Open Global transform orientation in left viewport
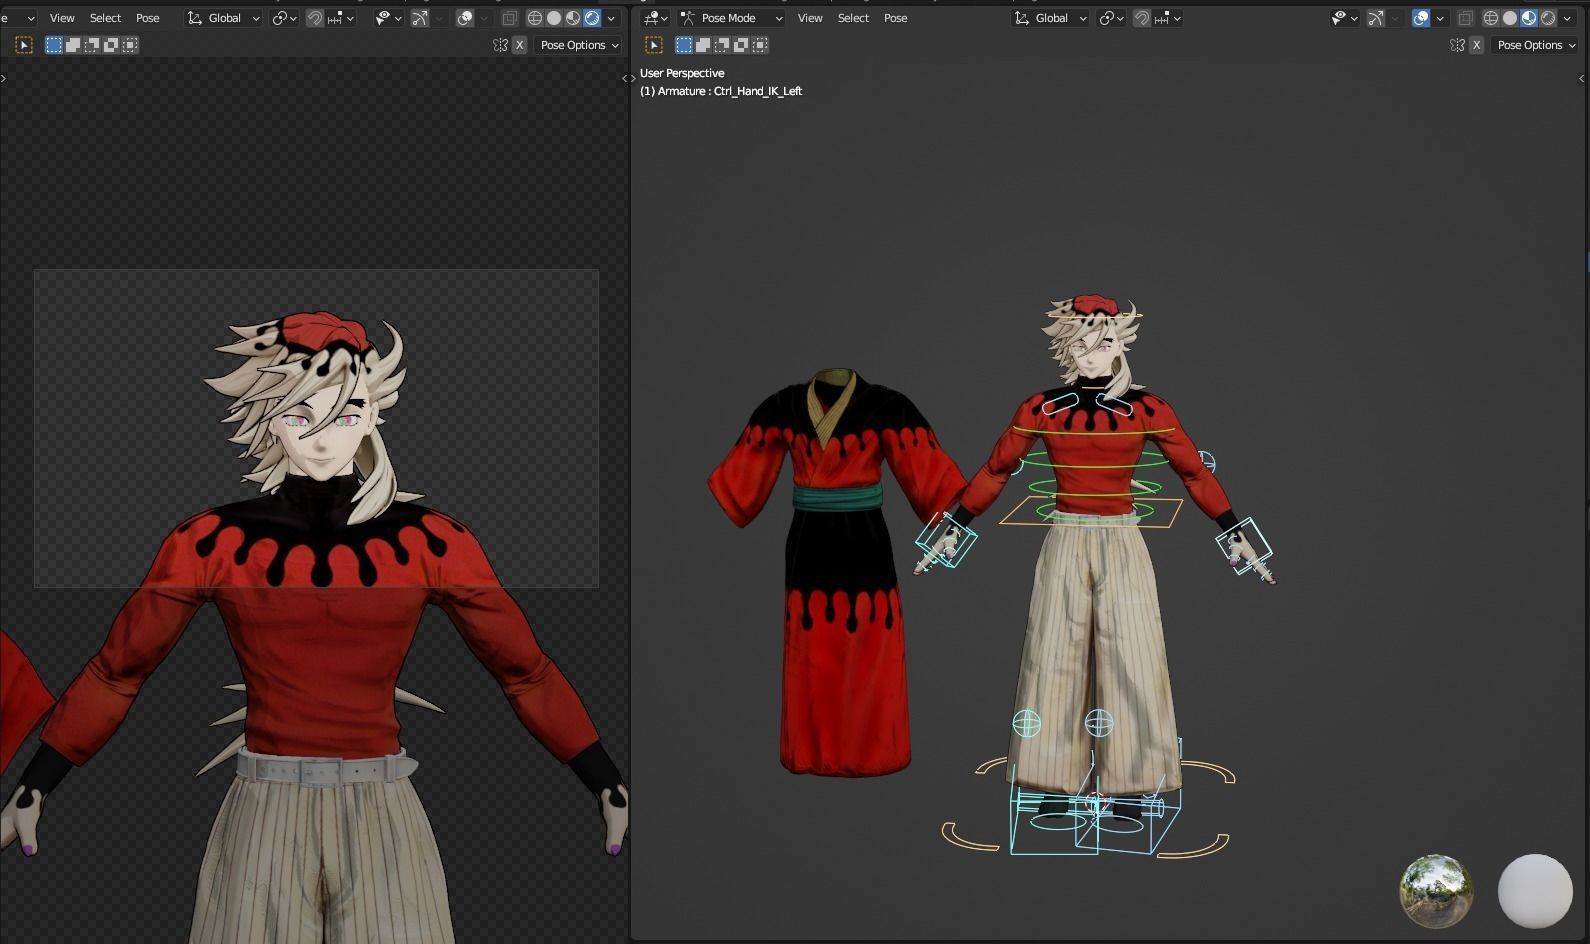This screenshot has height=944, width=1590. tap(224, 18)
